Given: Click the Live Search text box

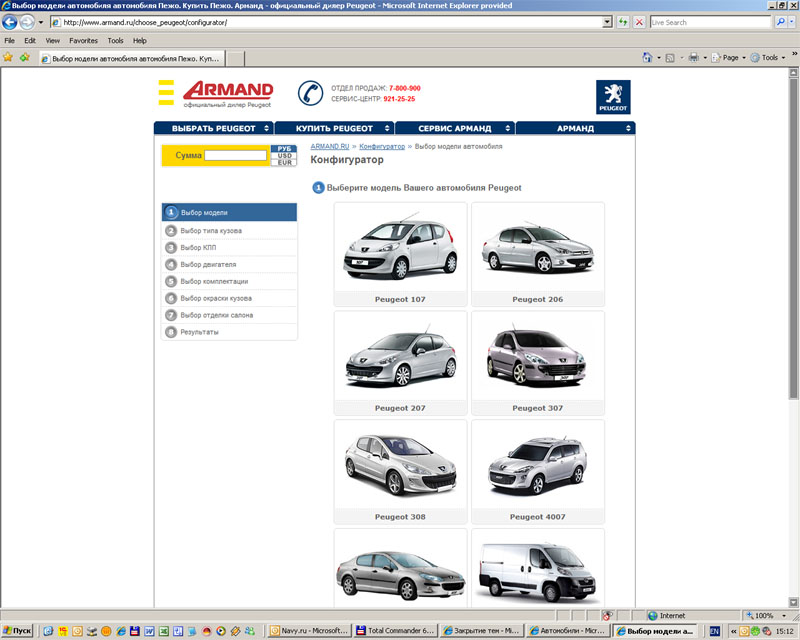Looking at the screenshot, I should click(x=710, y=22).
